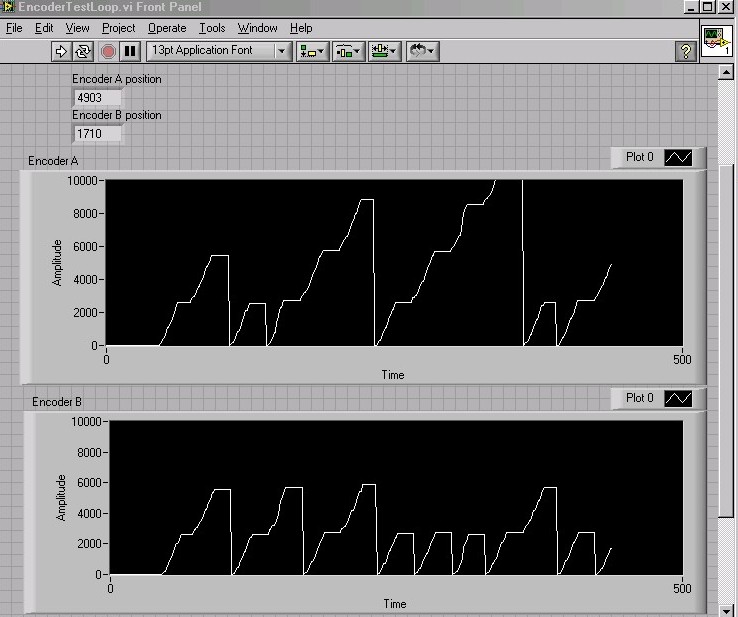The width and height of the screenshot is (738, 617).
Task: Open the Tools menu
Action: [x=212, y=28]
